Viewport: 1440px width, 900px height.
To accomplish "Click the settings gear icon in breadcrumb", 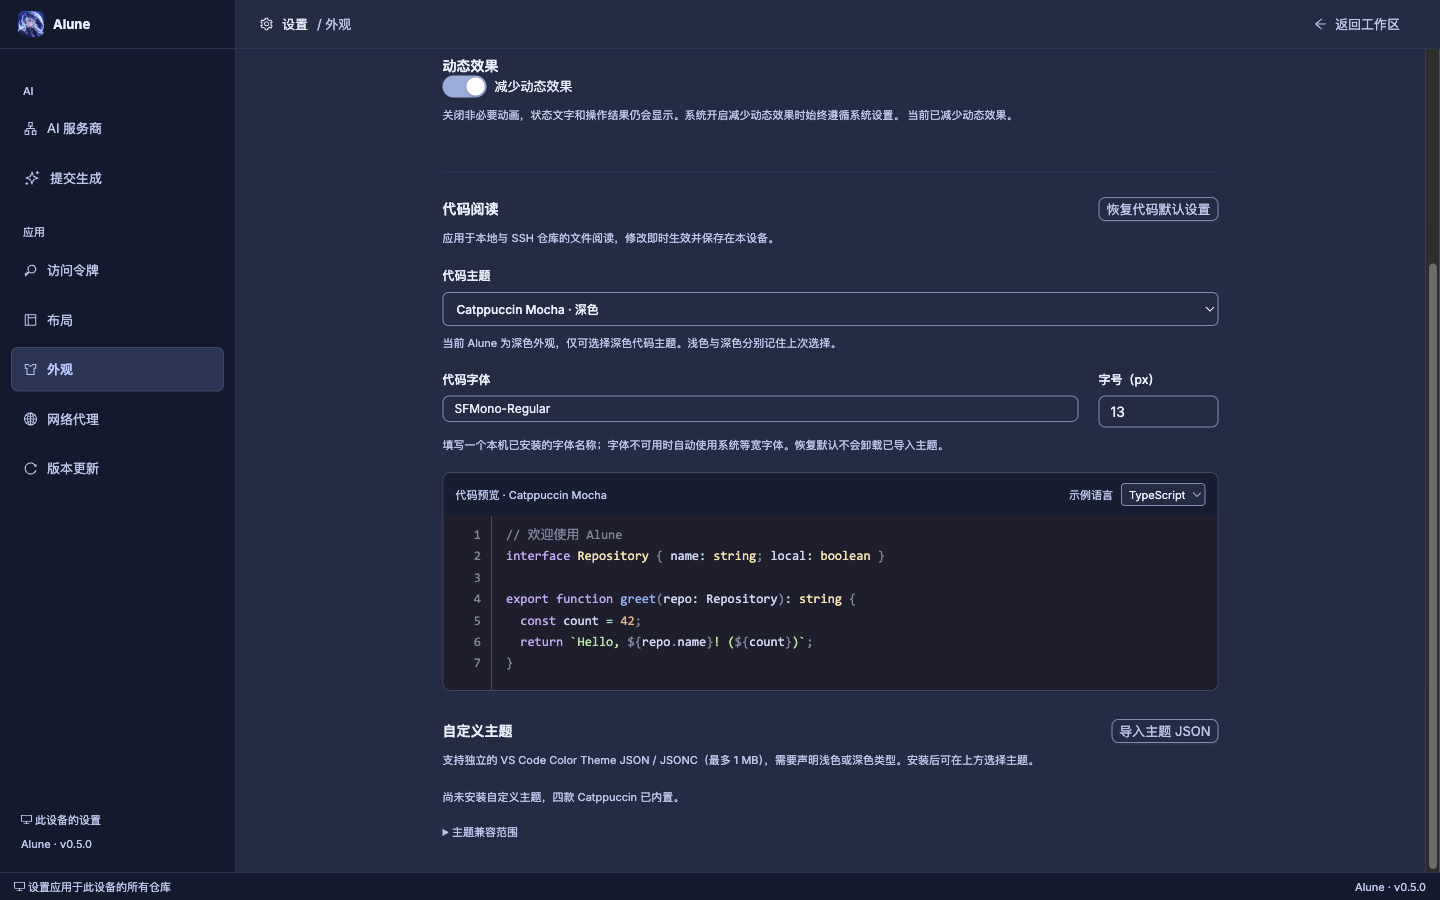I will point(266,24).
